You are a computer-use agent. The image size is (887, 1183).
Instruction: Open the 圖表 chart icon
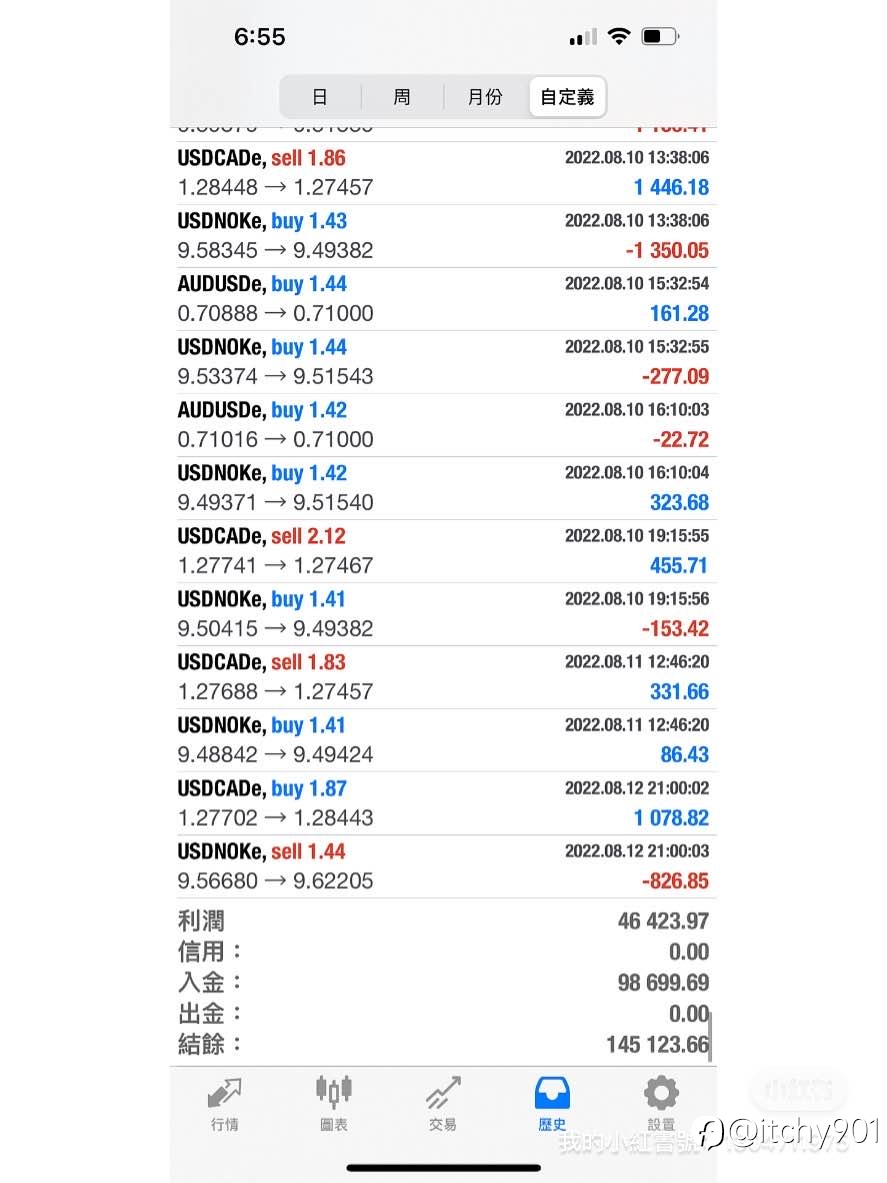[333, 1092]
